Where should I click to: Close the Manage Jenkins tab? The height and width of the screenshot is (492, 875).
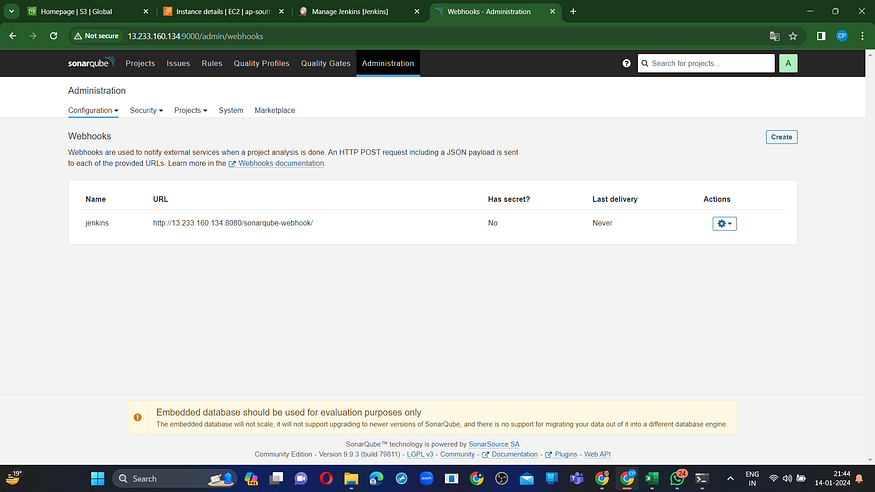tap(417, 11)
